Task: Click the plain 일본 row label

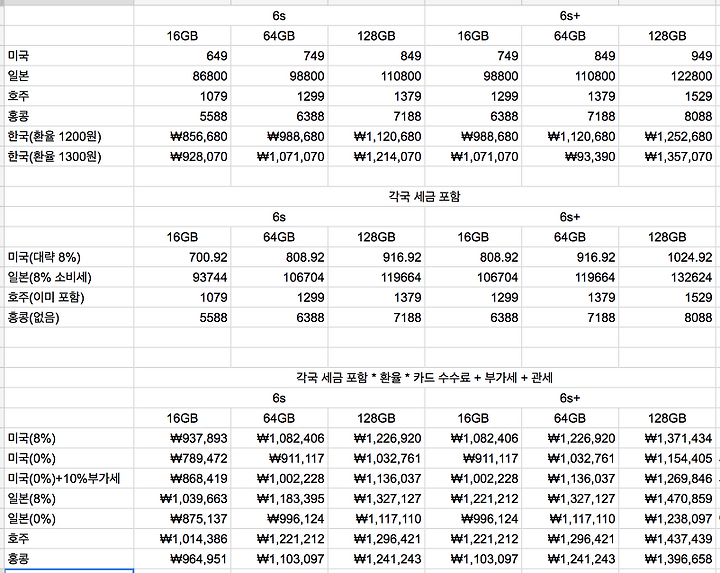Action: 69,76
